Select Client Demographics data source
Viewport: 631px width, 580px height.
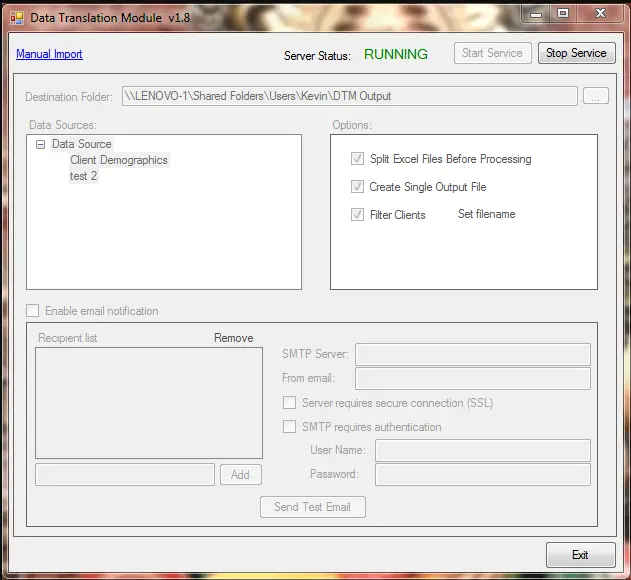click(x=119, y=160)
